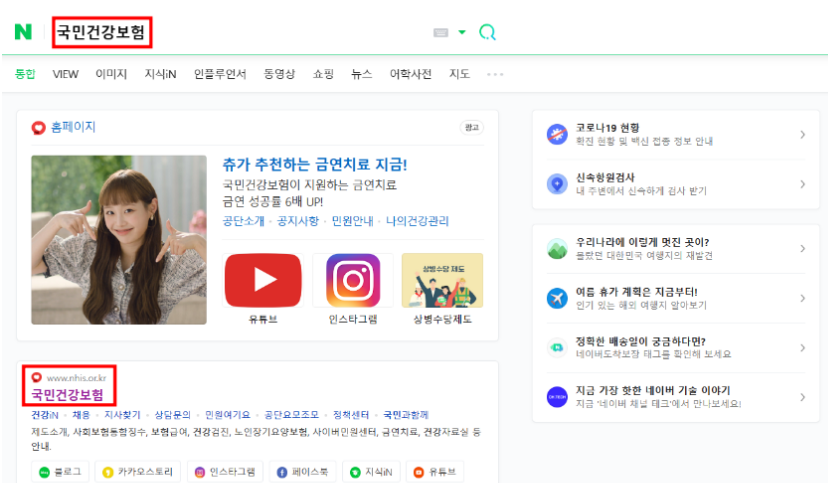This screenshot has height=483, width=828.
Task: Open the 상담문의 sublink
Action: pyautogui.click(x=172, y=415)
